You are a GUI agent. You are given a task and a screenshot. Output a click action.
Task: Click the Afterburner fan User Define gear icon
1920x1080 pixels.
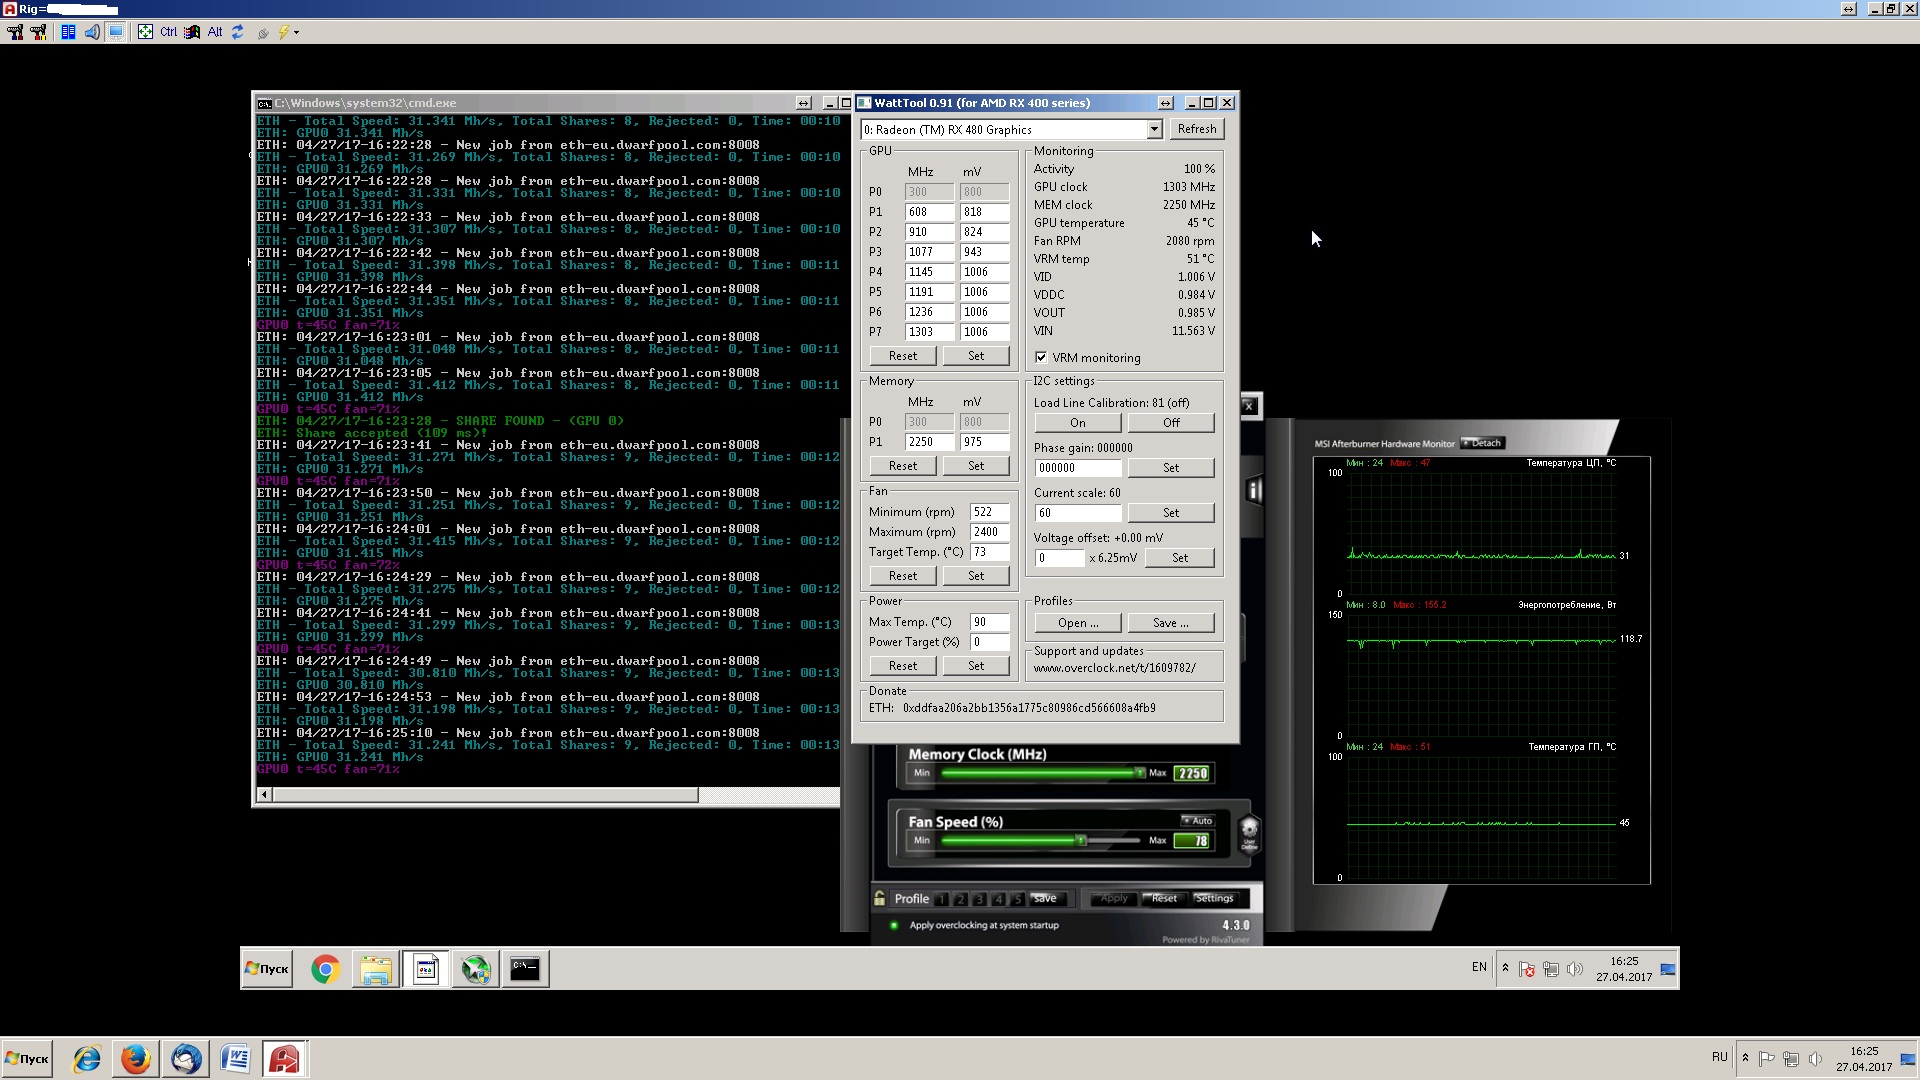[1249, 831]
